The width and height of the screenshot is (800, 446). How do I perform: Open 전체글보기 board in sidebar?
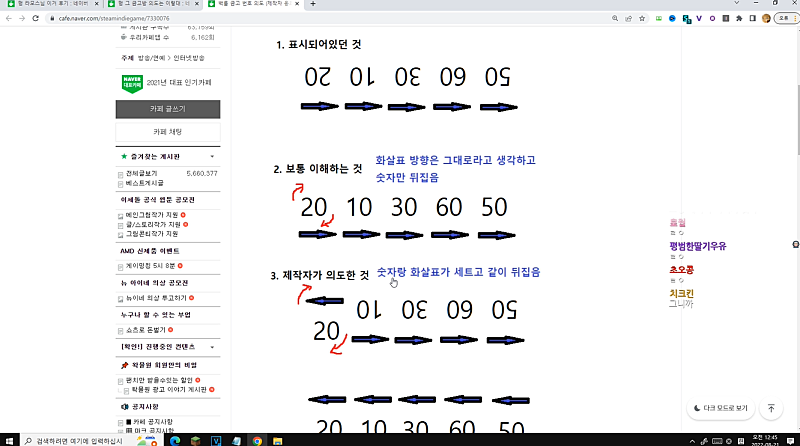(141, 174)
